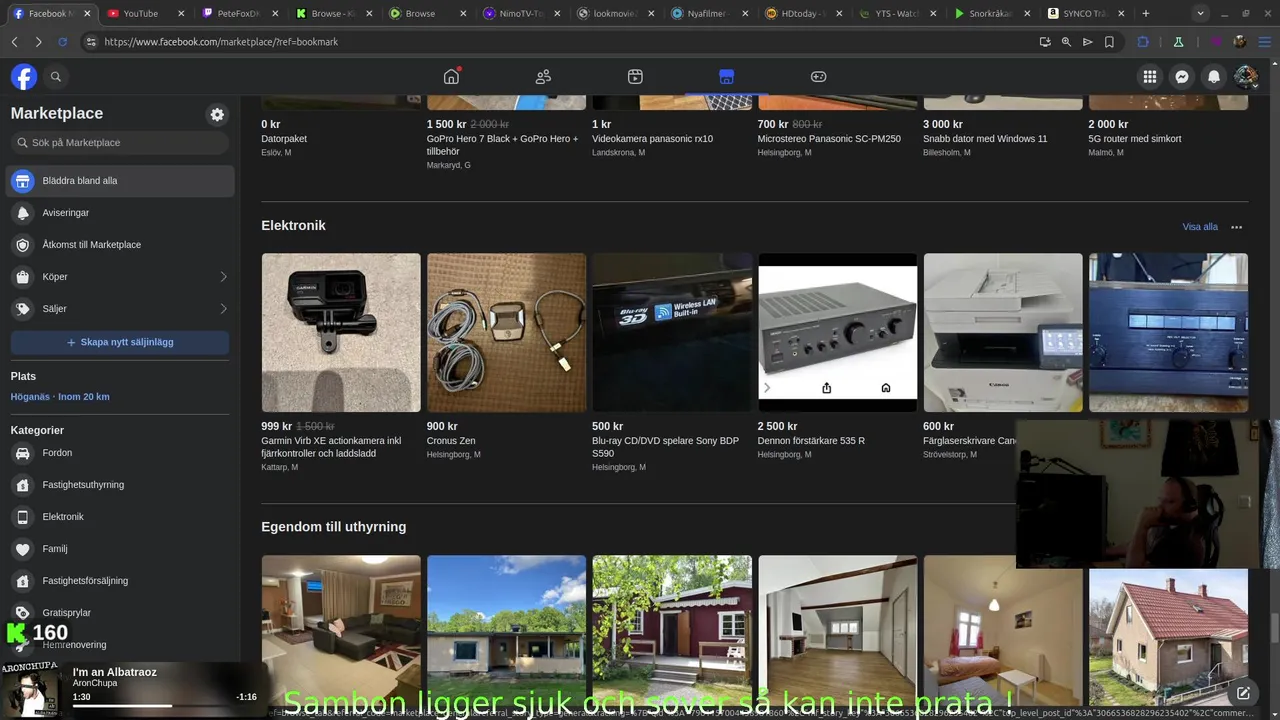
Task: Open the notifications bell in the header
Action: click(x=1213, y=77)
